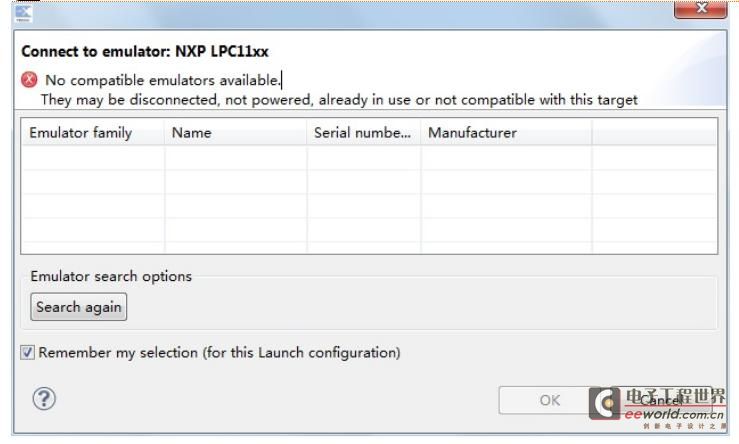Click the eeworld watermark logo icon

tap(605, 403)
